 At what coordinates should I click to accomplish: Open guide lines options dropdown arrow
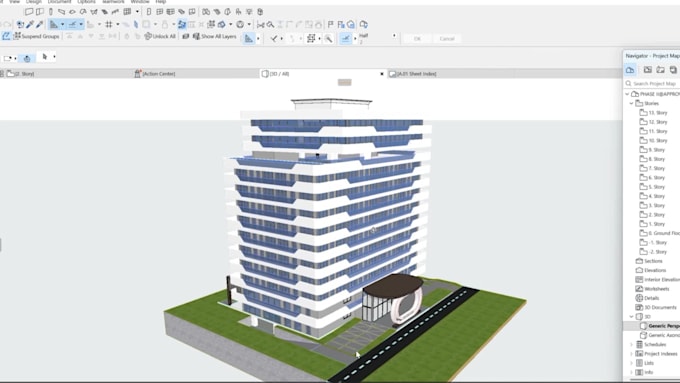[x=62, y=25]
